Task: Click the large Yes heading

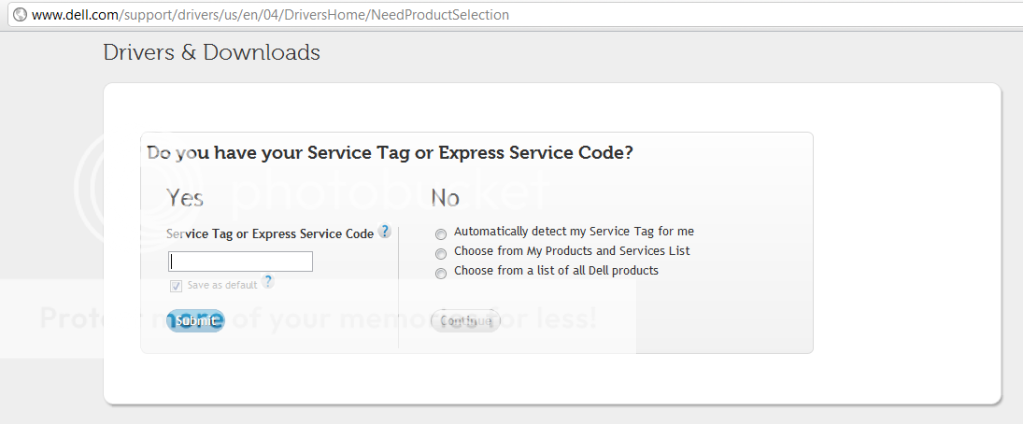Action: [x=185, y=197]
